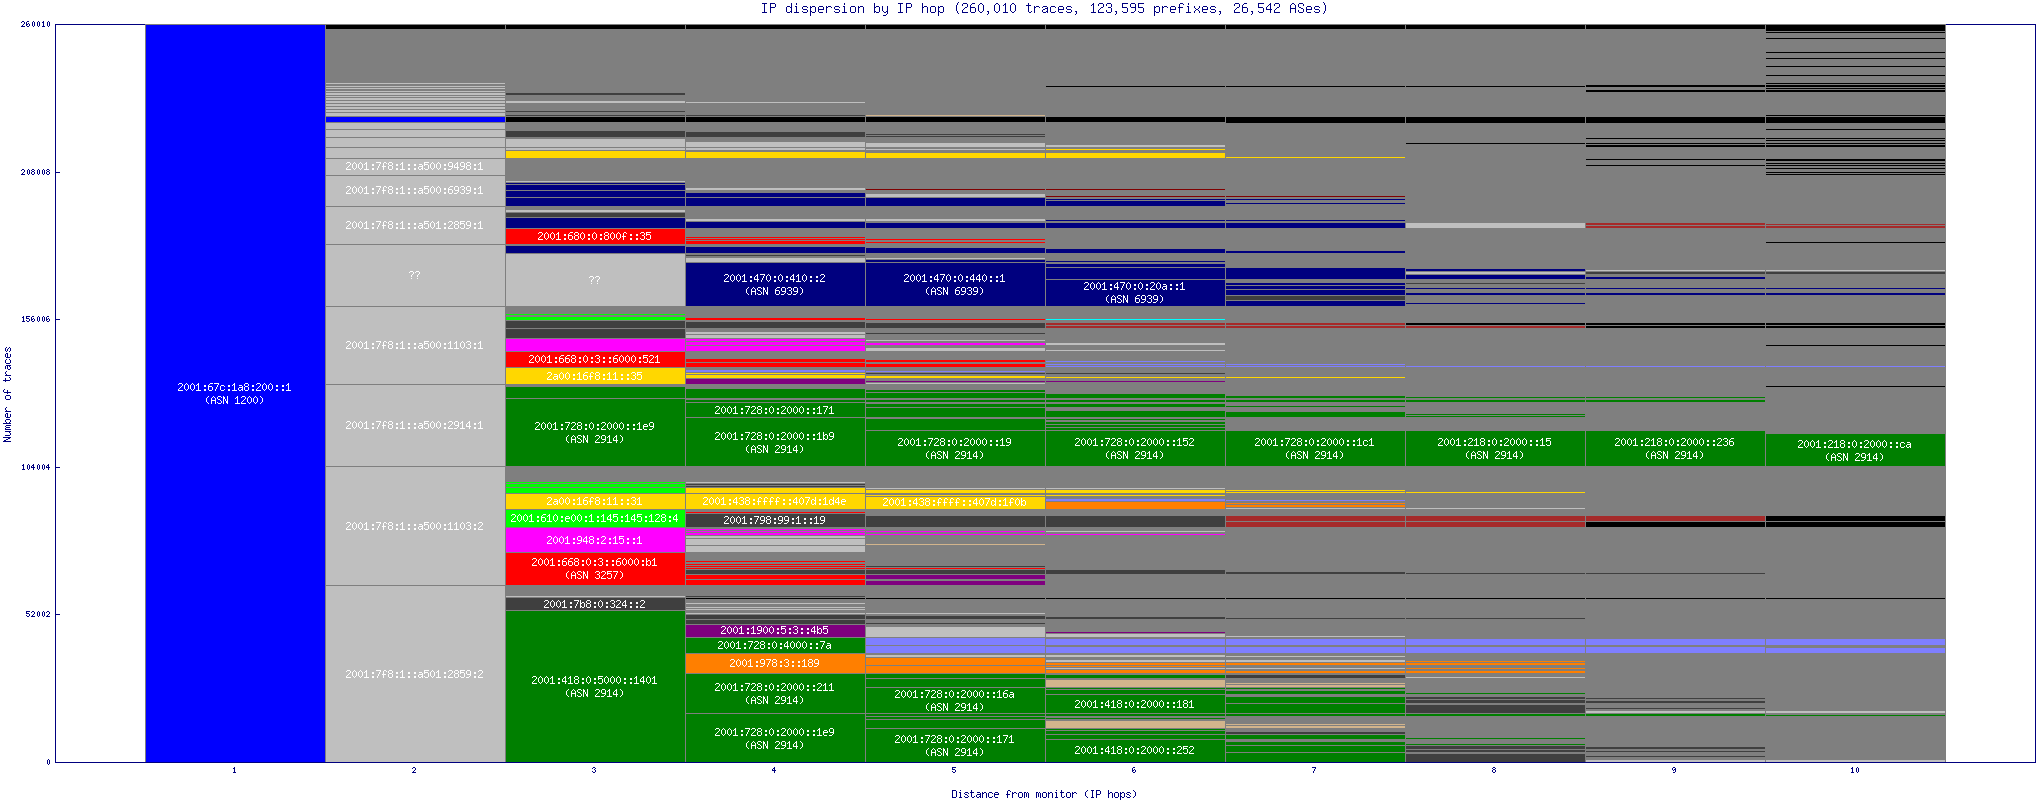Image resolution: width=2036 pixels, height=800 pixels.
Task: Click the green 2001:418:0:2000::181 block
Action: pyautogui.click(x=1135, y=704)
